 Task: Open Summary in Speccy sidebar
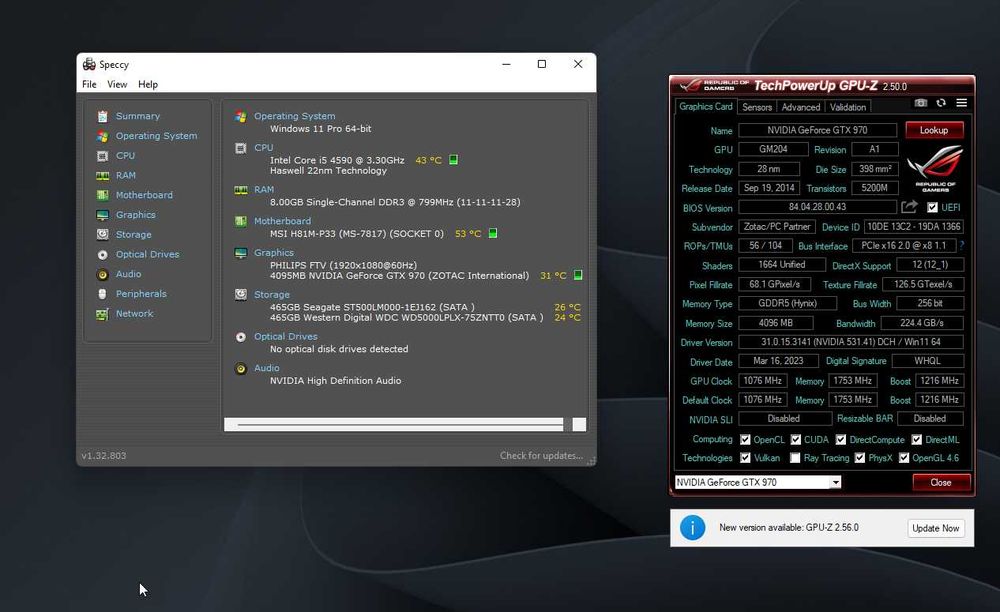[x=138, y=116]
